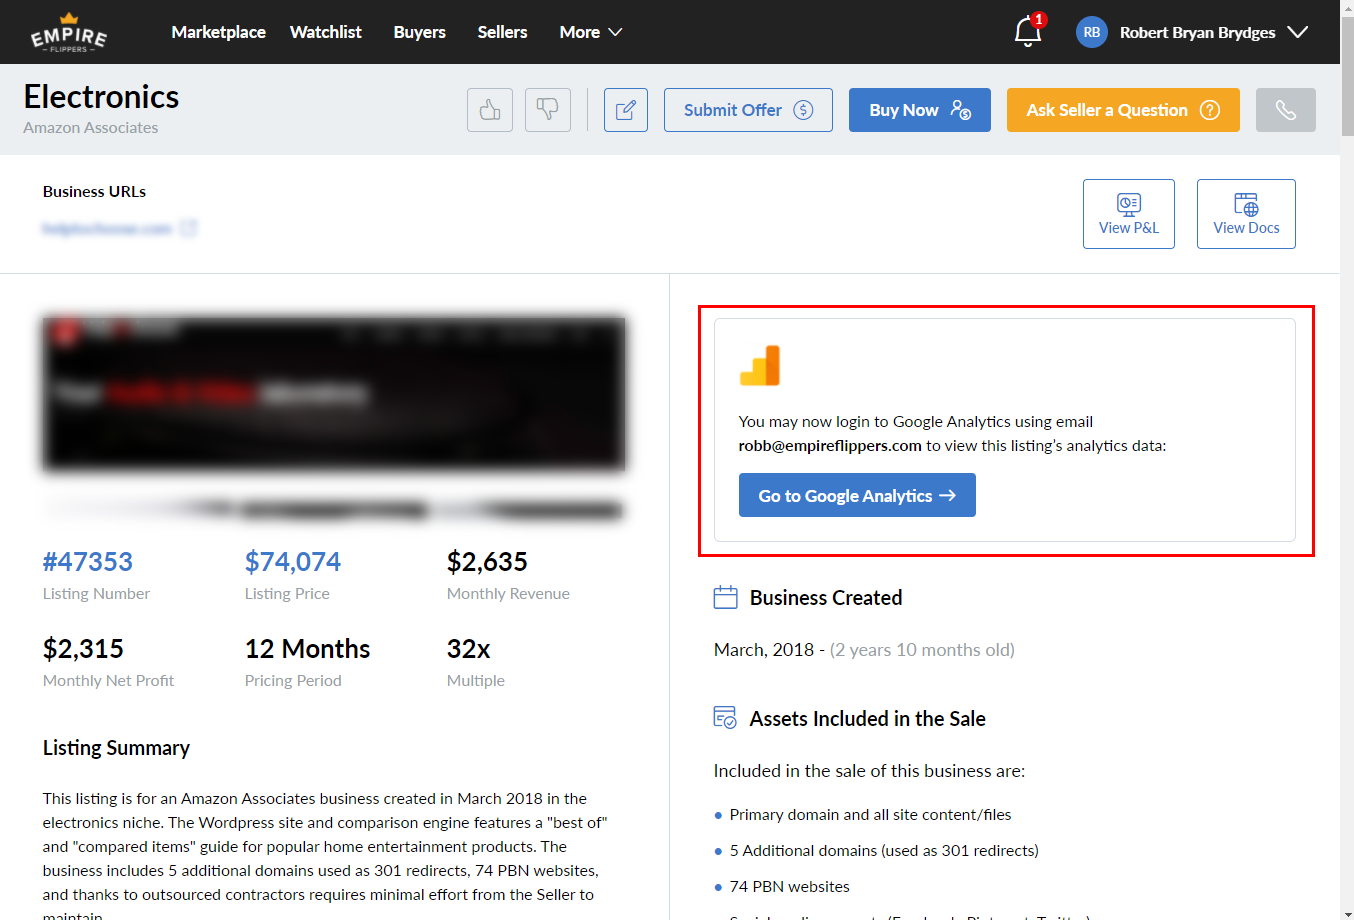Click the RB user avatar
The height and width of the screenshot is (920, 1354).
pos(1092,32)
